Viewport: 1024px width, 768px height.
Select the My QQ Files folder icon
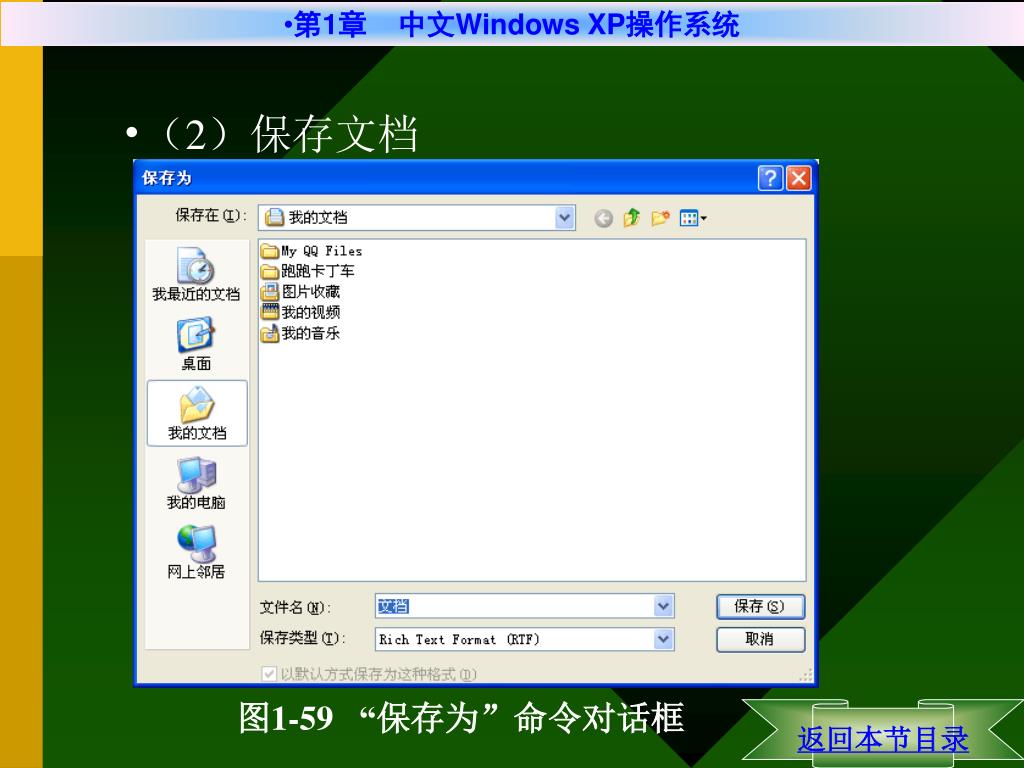pos(270,251)
